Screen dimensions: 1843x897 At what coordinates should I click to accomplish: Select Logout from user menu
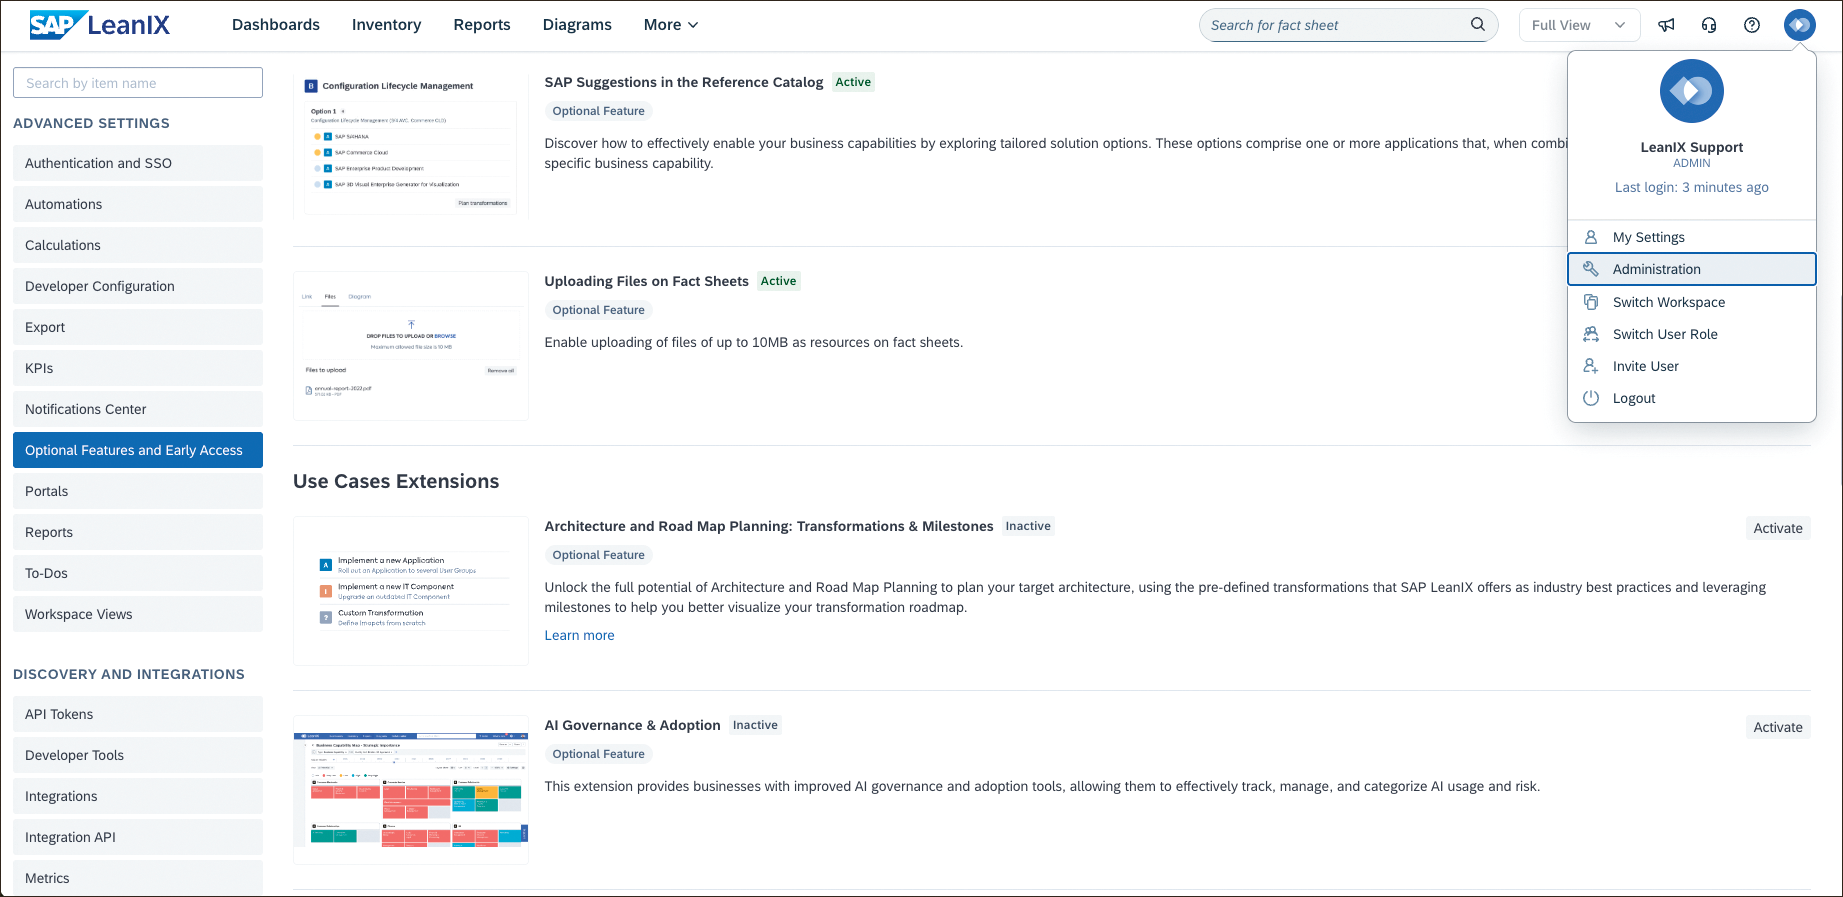[x=1692, y=398]
